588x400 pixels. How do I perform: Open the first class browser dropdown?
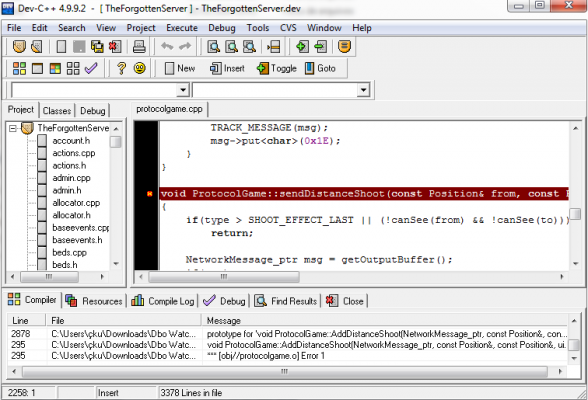pyautogui.click(x=183, y=90)
